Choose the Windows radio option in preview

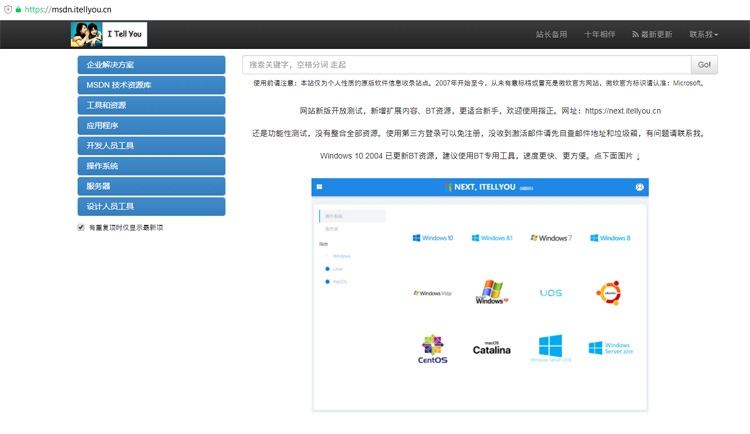(327, 256)
